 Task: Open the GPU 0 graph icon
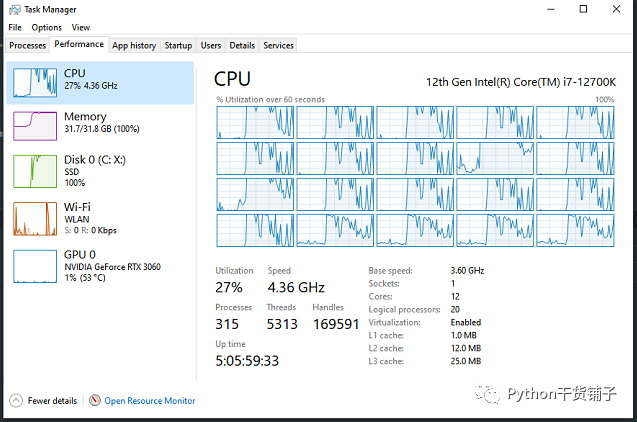pos(35,266)
